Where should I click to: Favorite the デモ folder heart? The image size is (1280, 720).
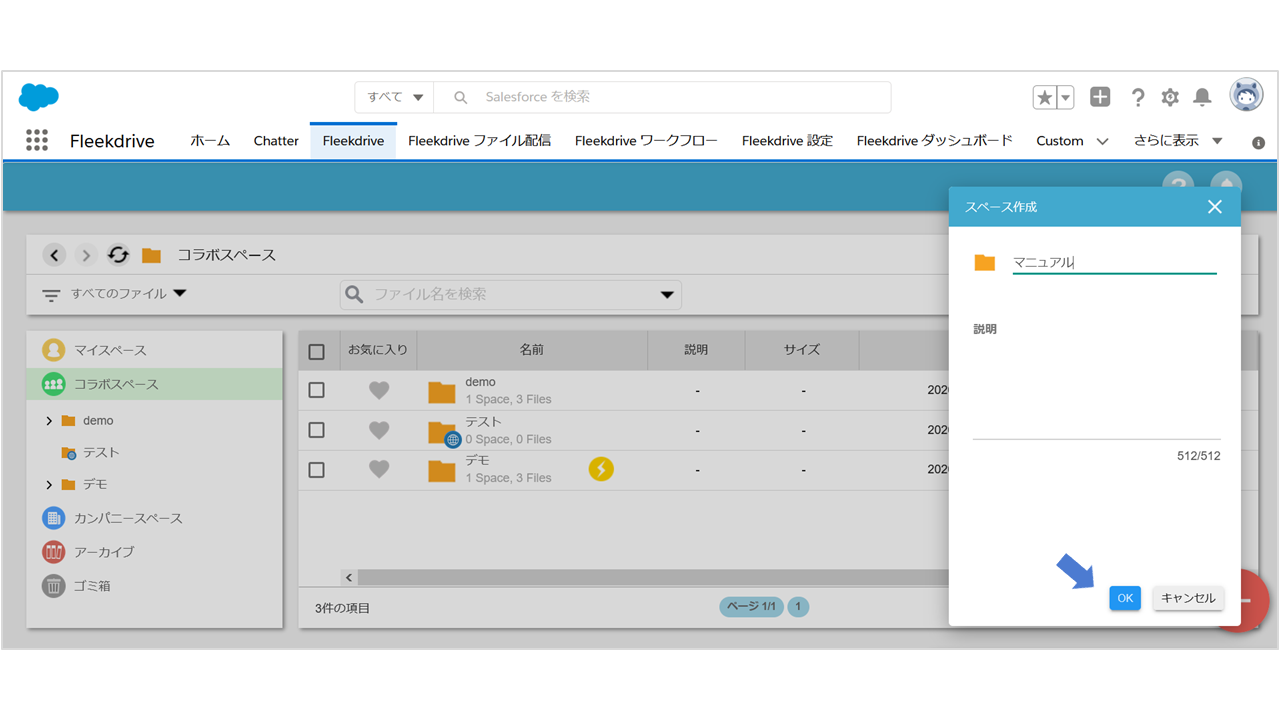379,470
